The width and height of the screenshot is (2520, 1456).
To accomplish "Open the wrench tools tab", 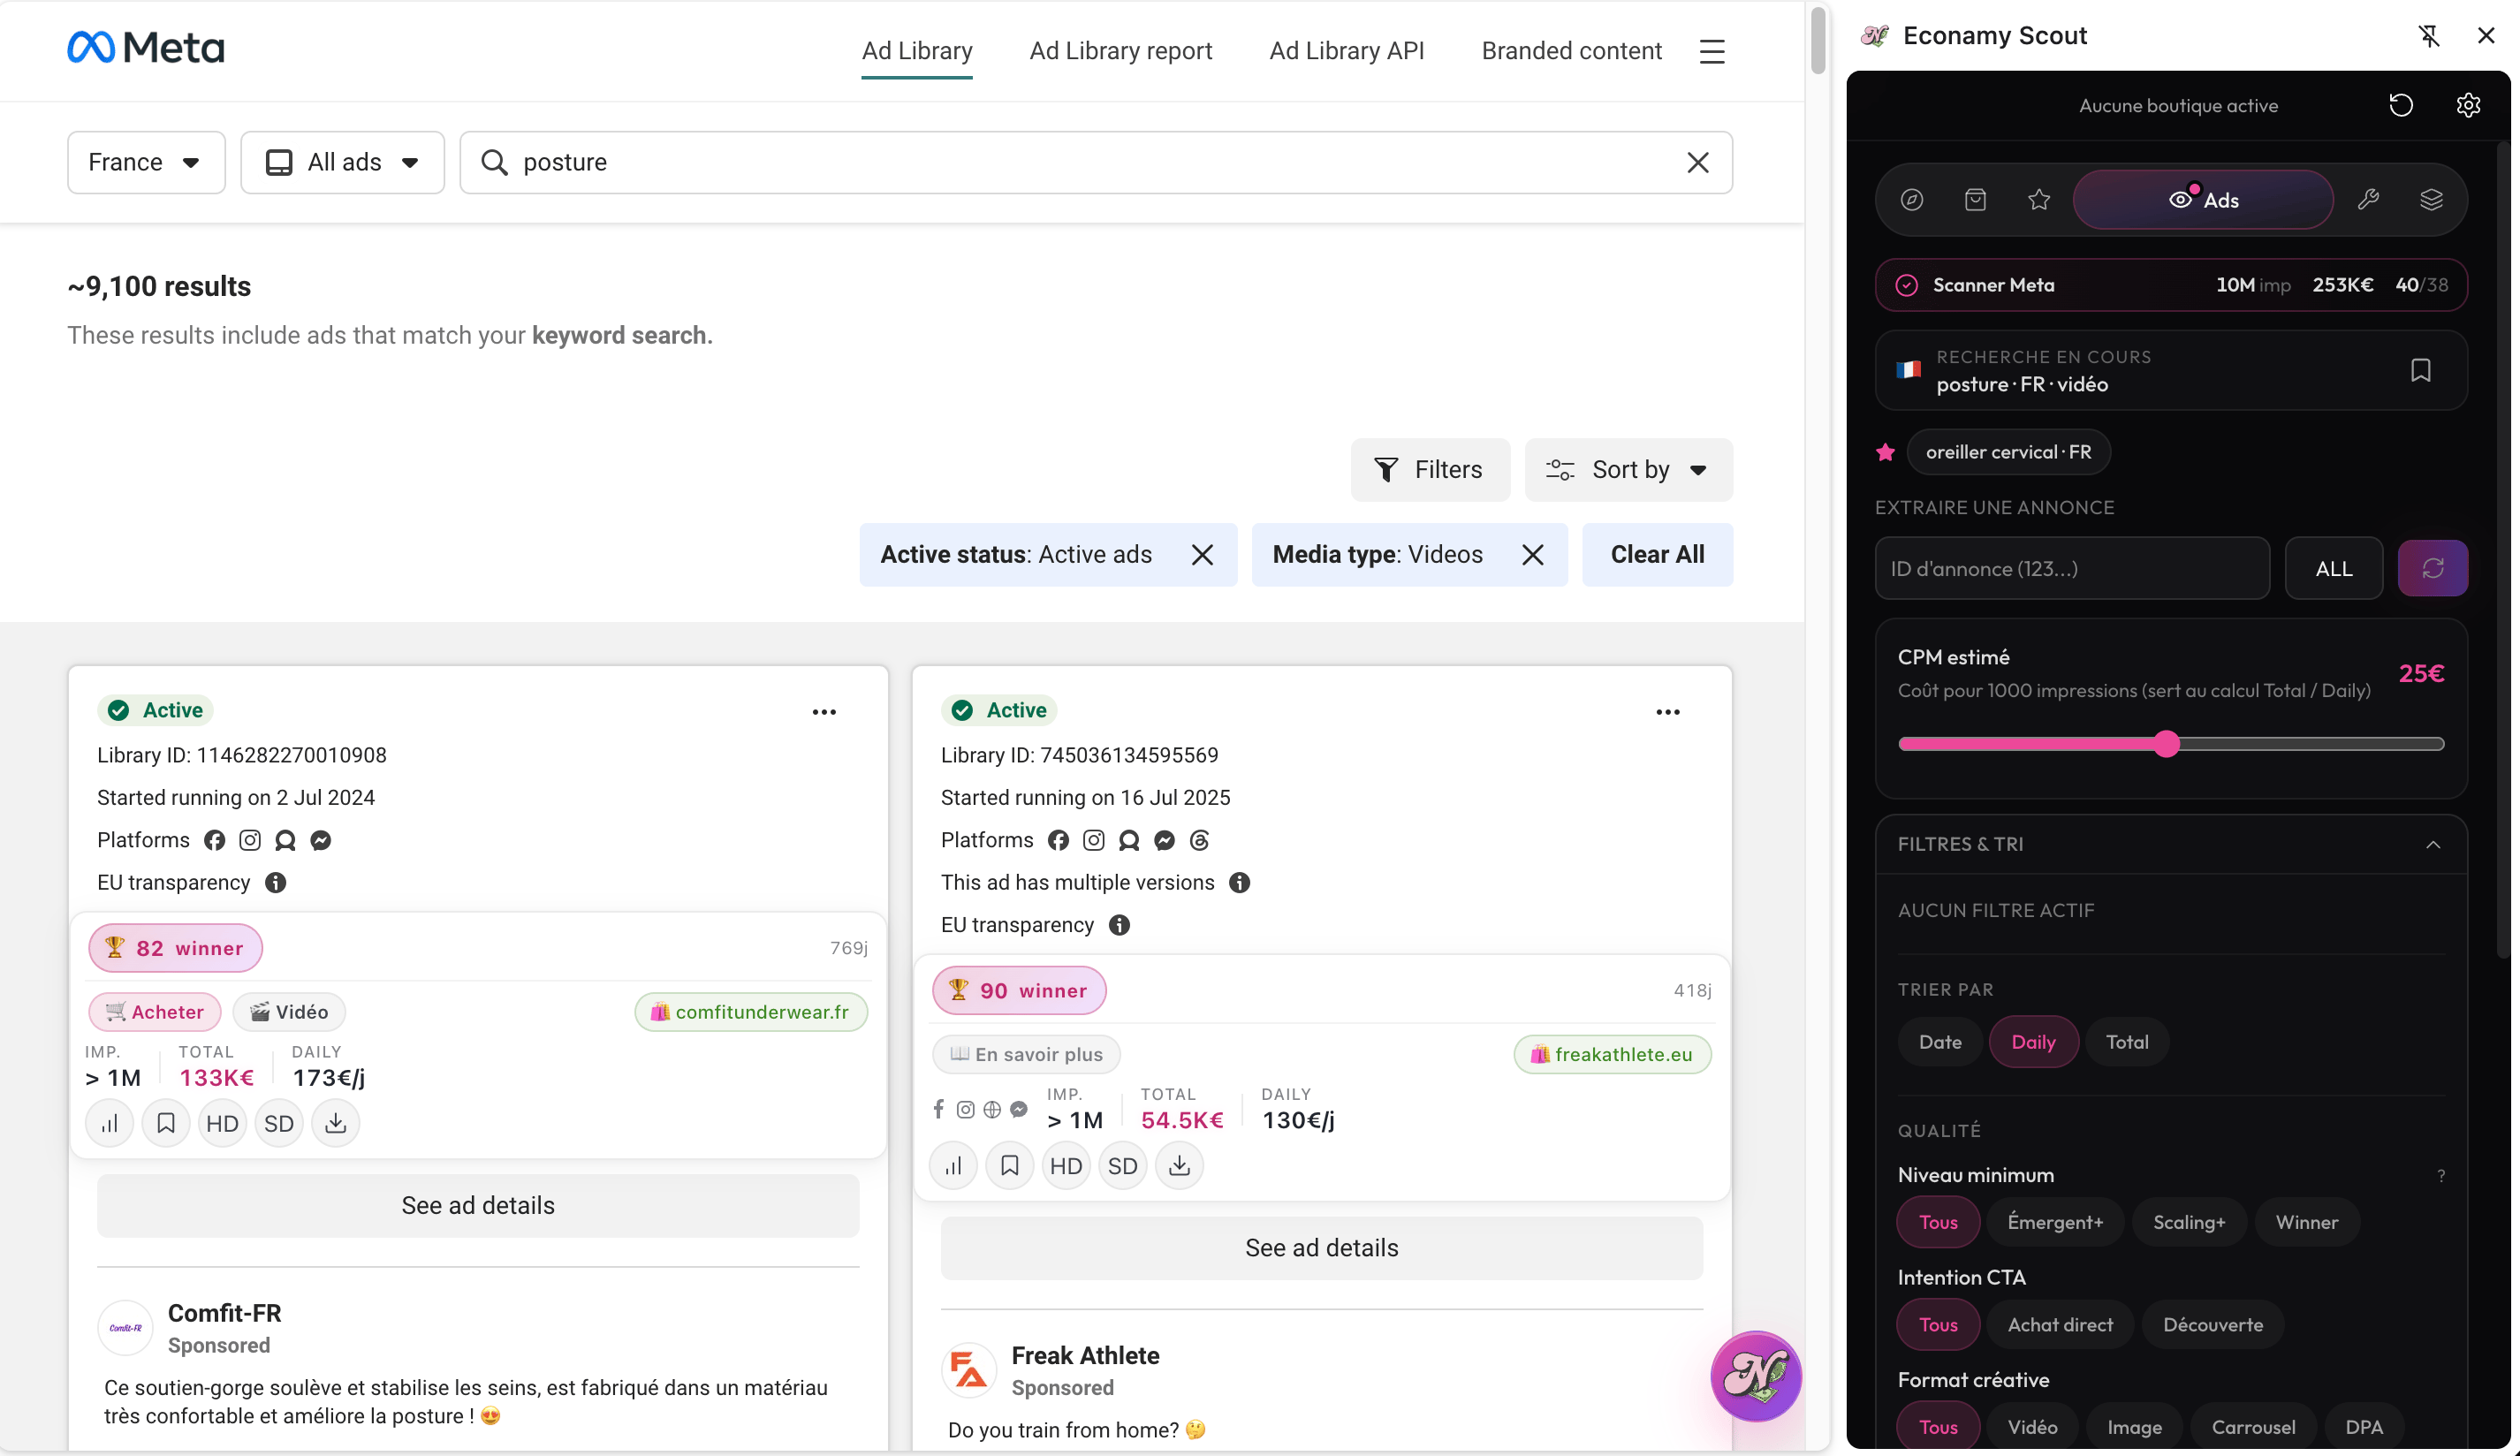I will 2368,200.
